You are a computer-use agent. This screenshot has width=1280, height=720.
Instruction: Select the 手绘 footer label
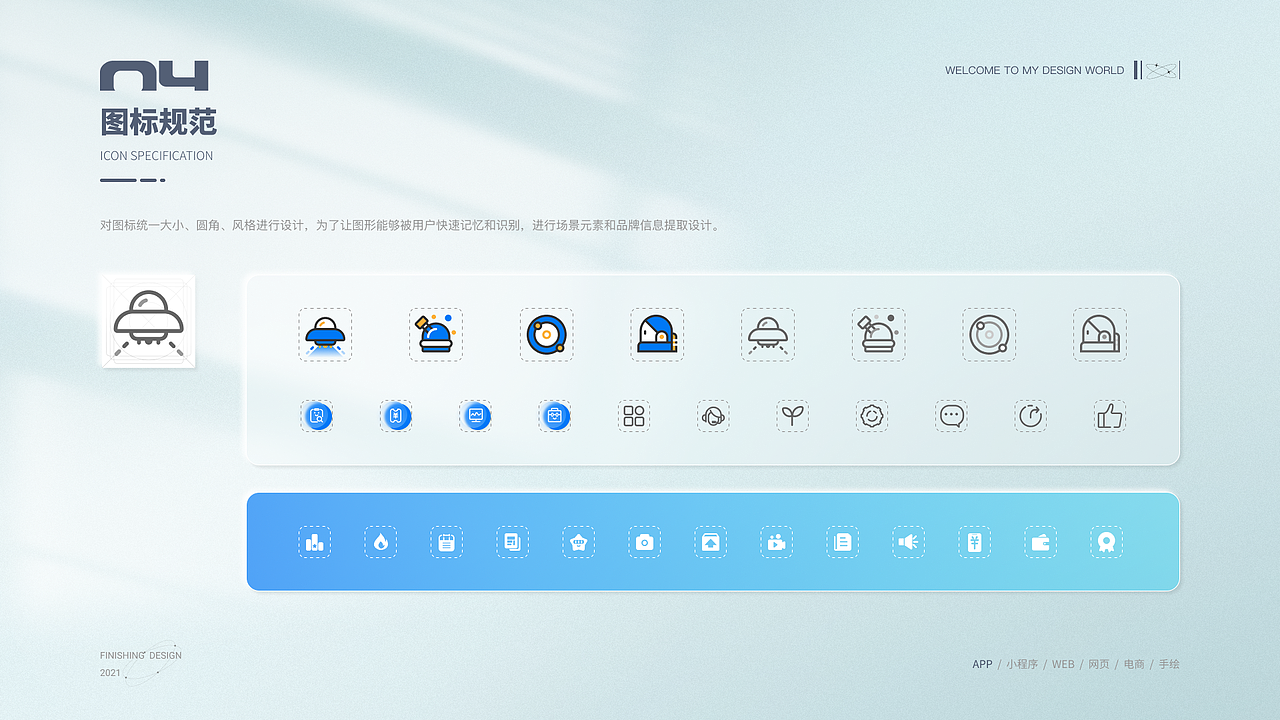[1169, 664]
